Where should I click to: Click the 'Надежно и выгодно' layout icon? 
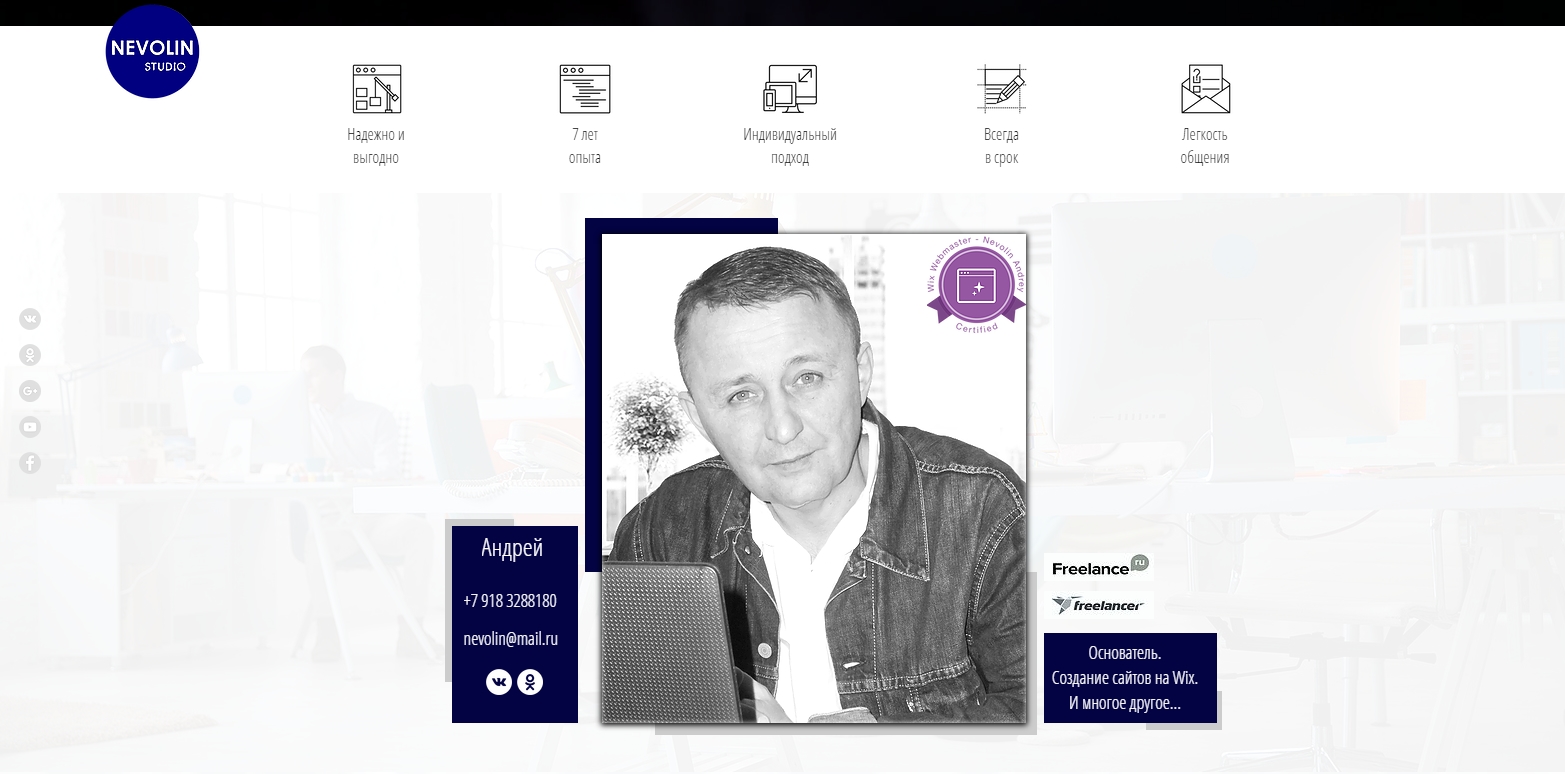point(377,89)
